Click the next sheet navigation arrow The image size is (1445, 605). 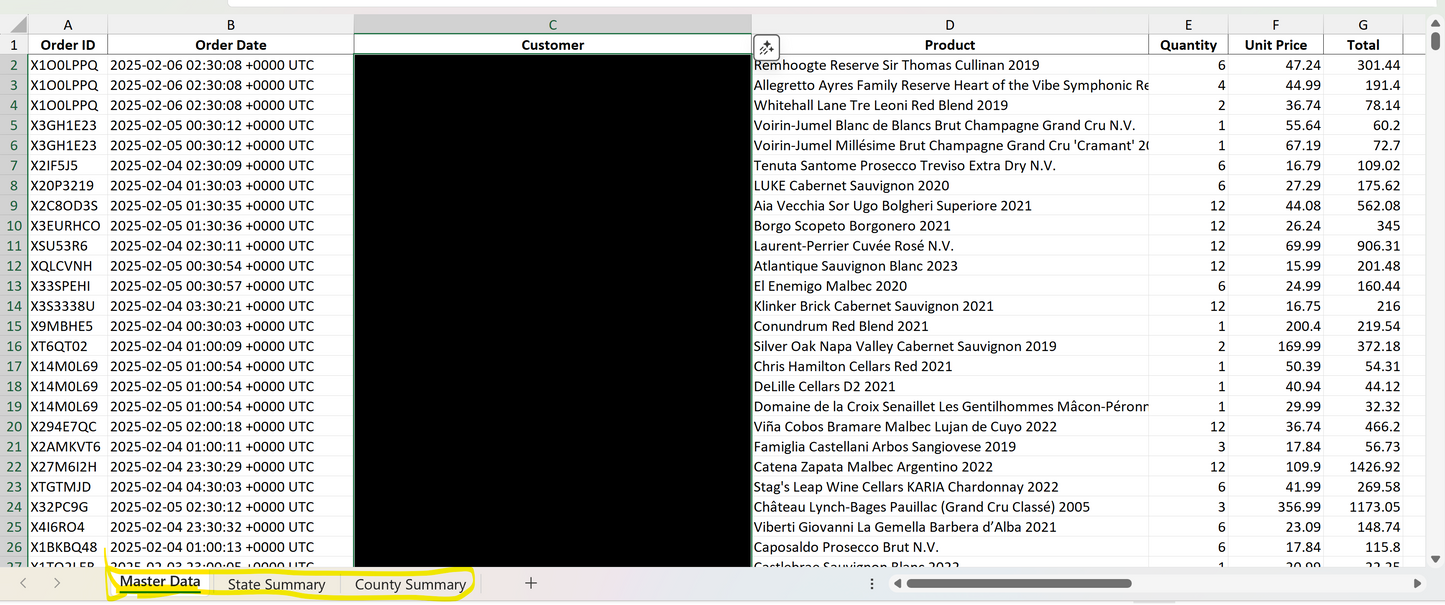57,583
